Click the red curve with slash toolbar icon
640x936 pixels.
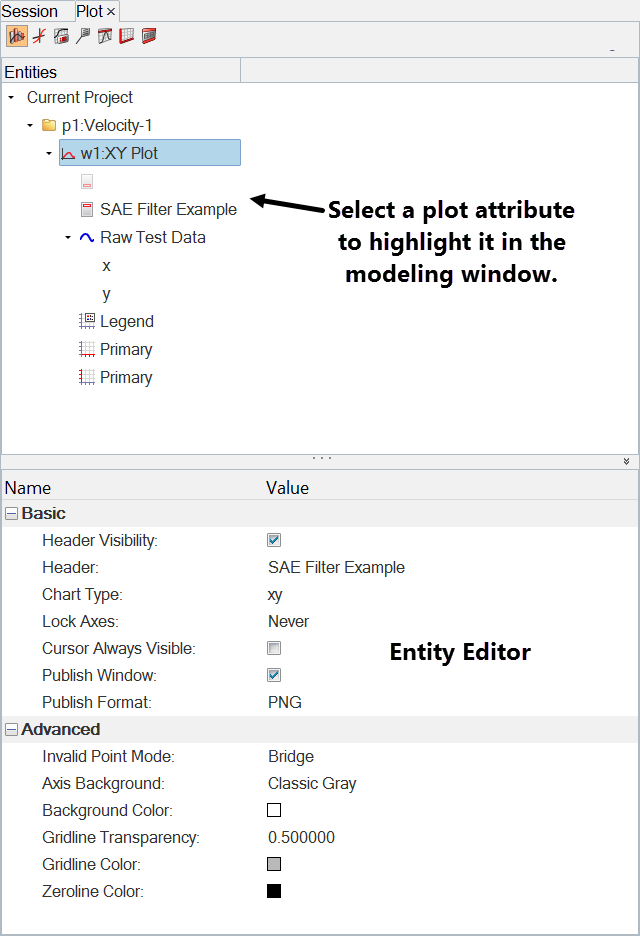coord(39,36)
